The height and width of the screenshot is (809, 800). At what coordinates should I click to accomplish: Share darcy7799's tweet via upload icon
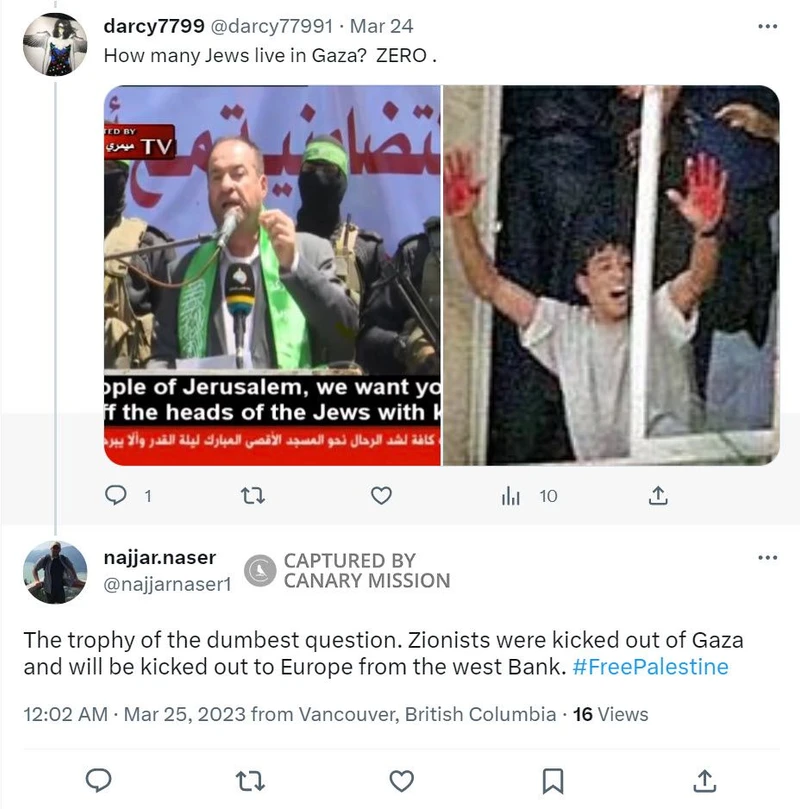658,495
